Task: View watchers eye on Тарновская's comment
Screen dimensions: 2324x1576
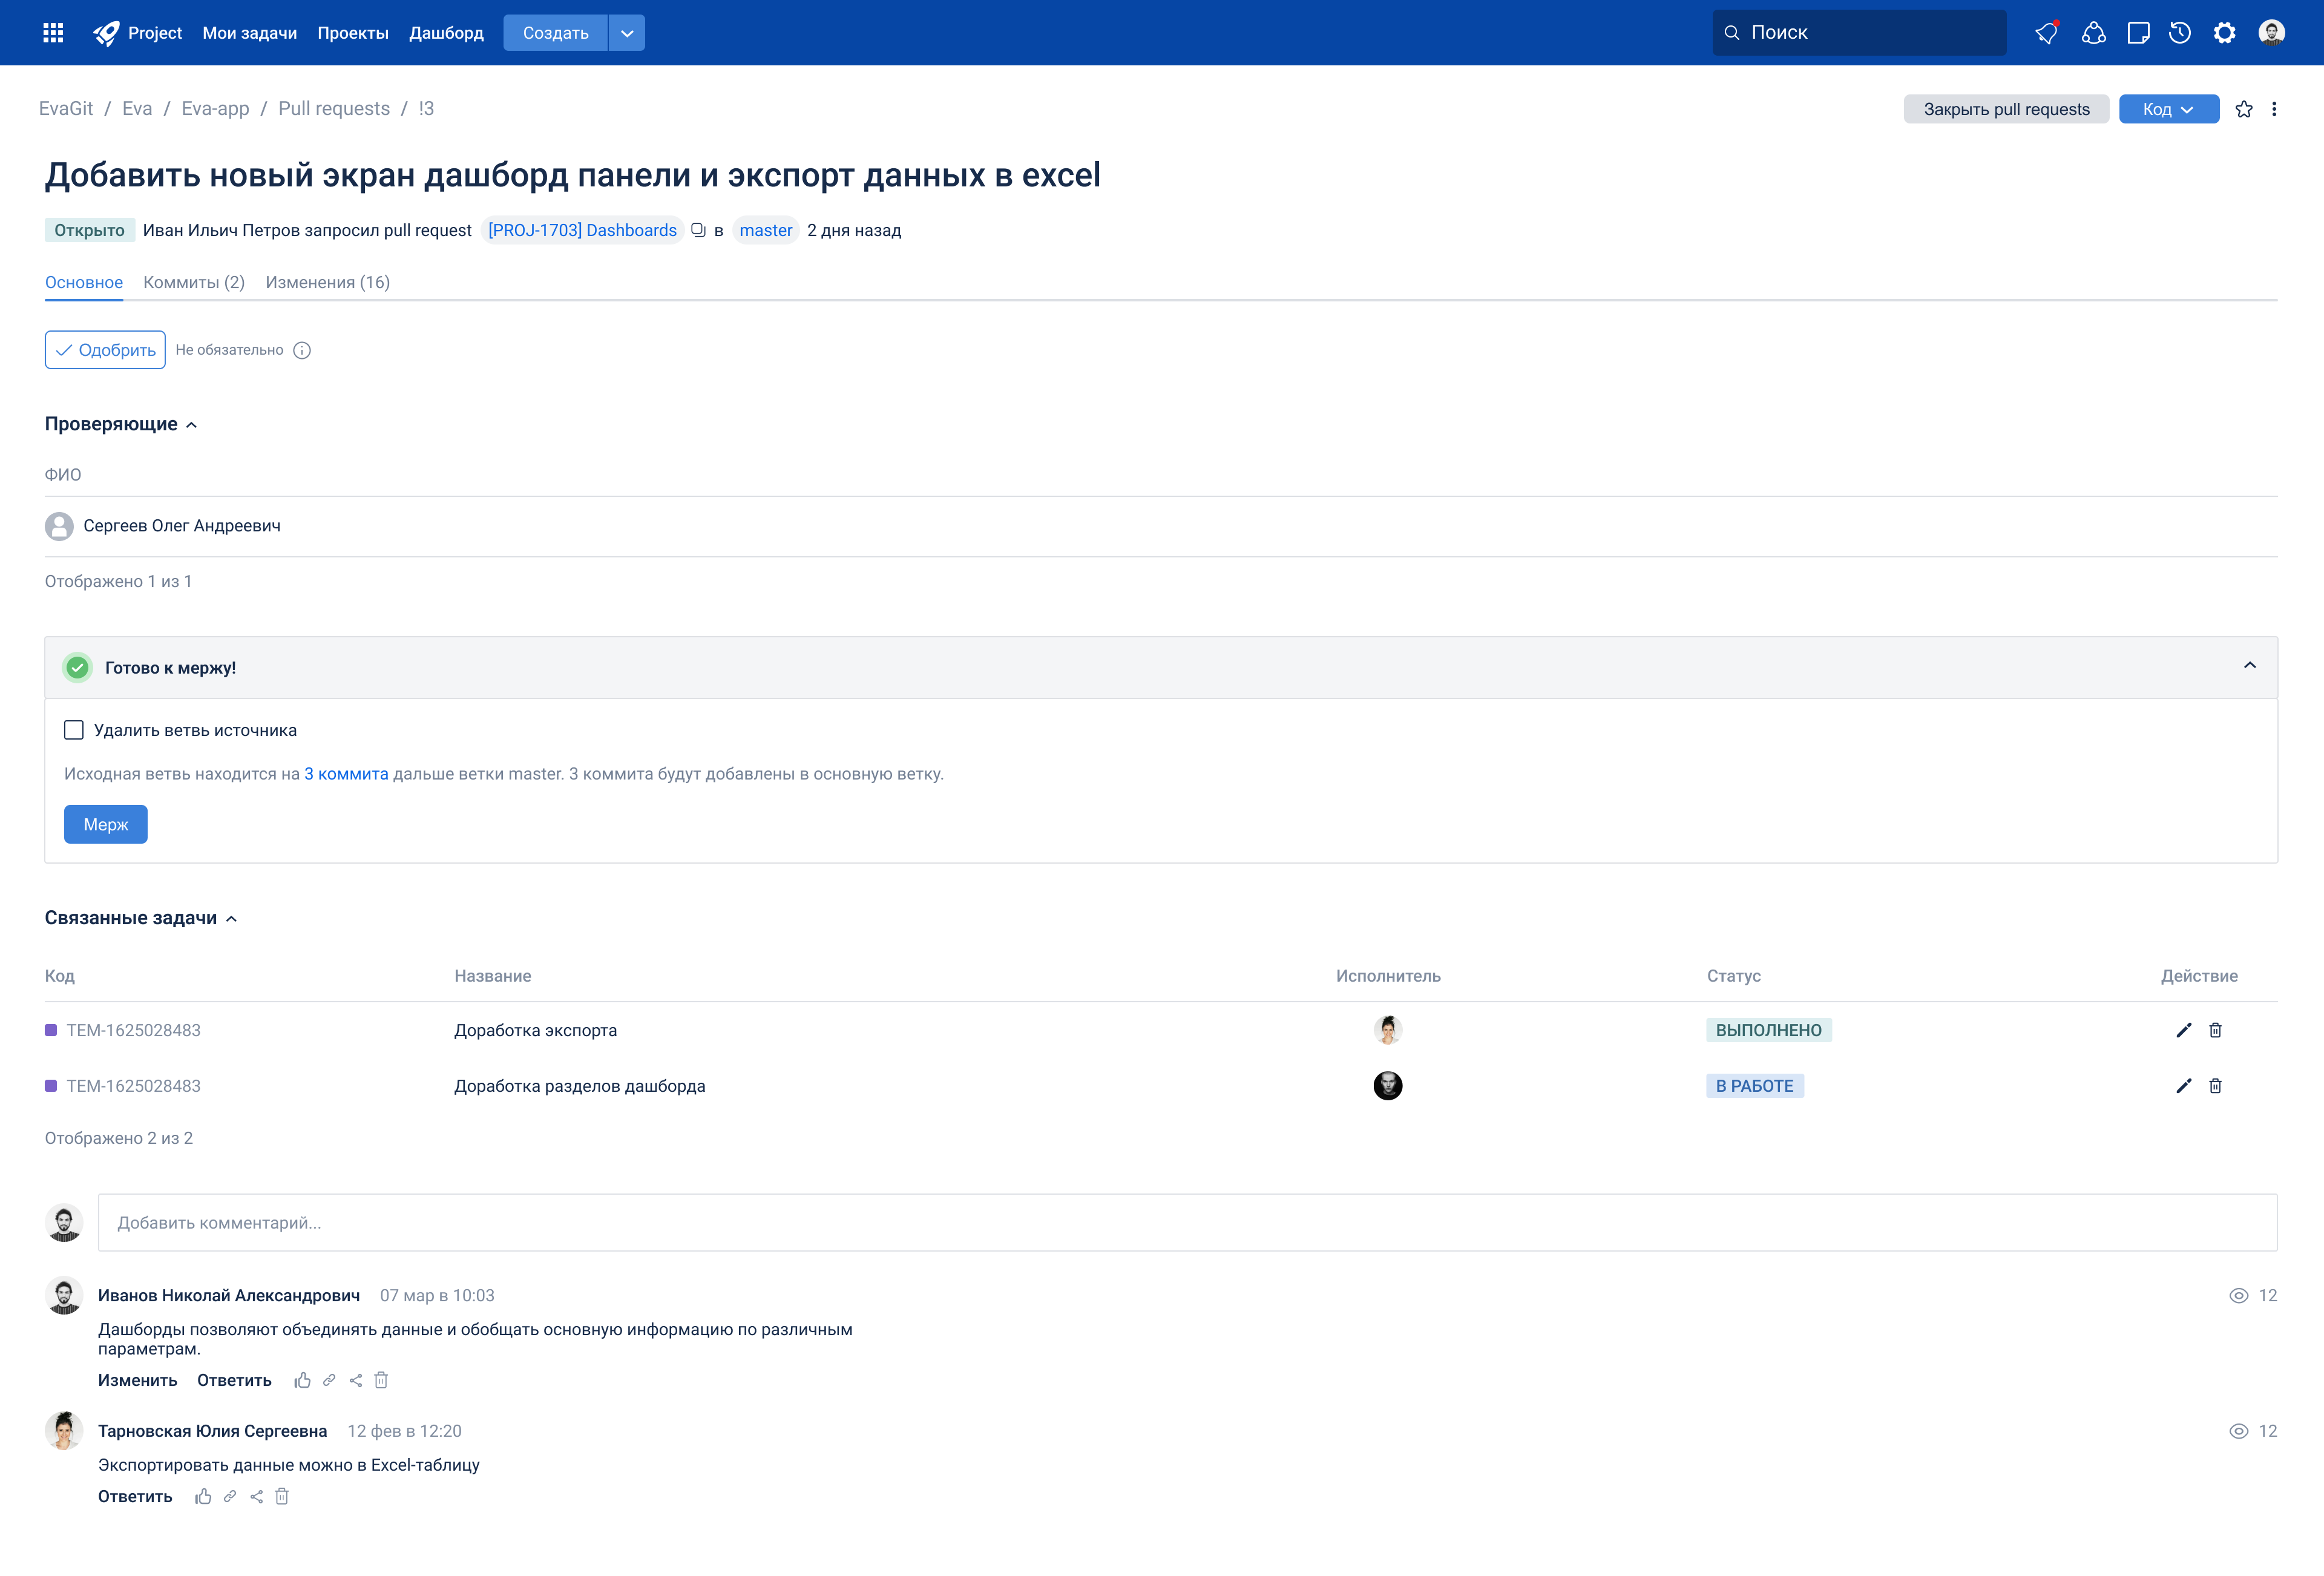Action: tap(2239, 1431)
